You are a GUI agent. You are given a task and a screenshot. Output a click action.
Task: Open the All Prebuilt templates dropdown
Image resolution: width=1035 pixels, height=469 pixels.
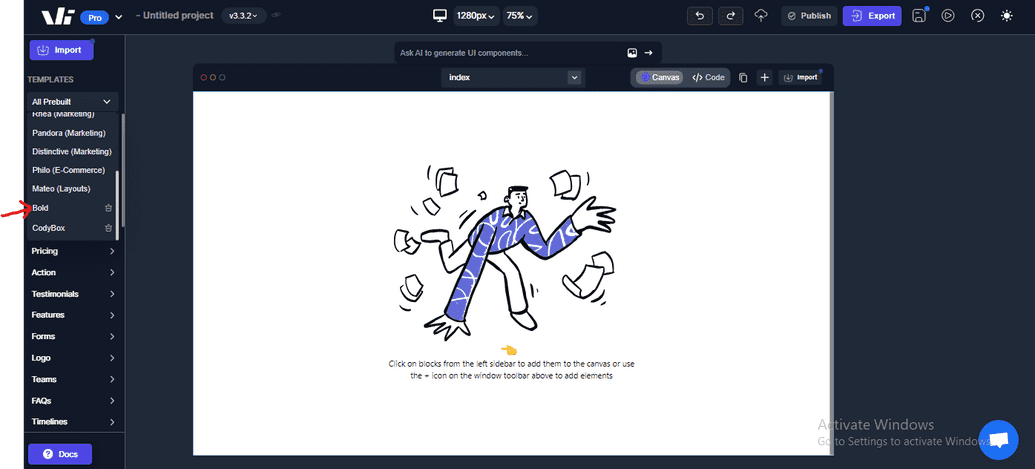pyautogui.click(x=73, y=102)
